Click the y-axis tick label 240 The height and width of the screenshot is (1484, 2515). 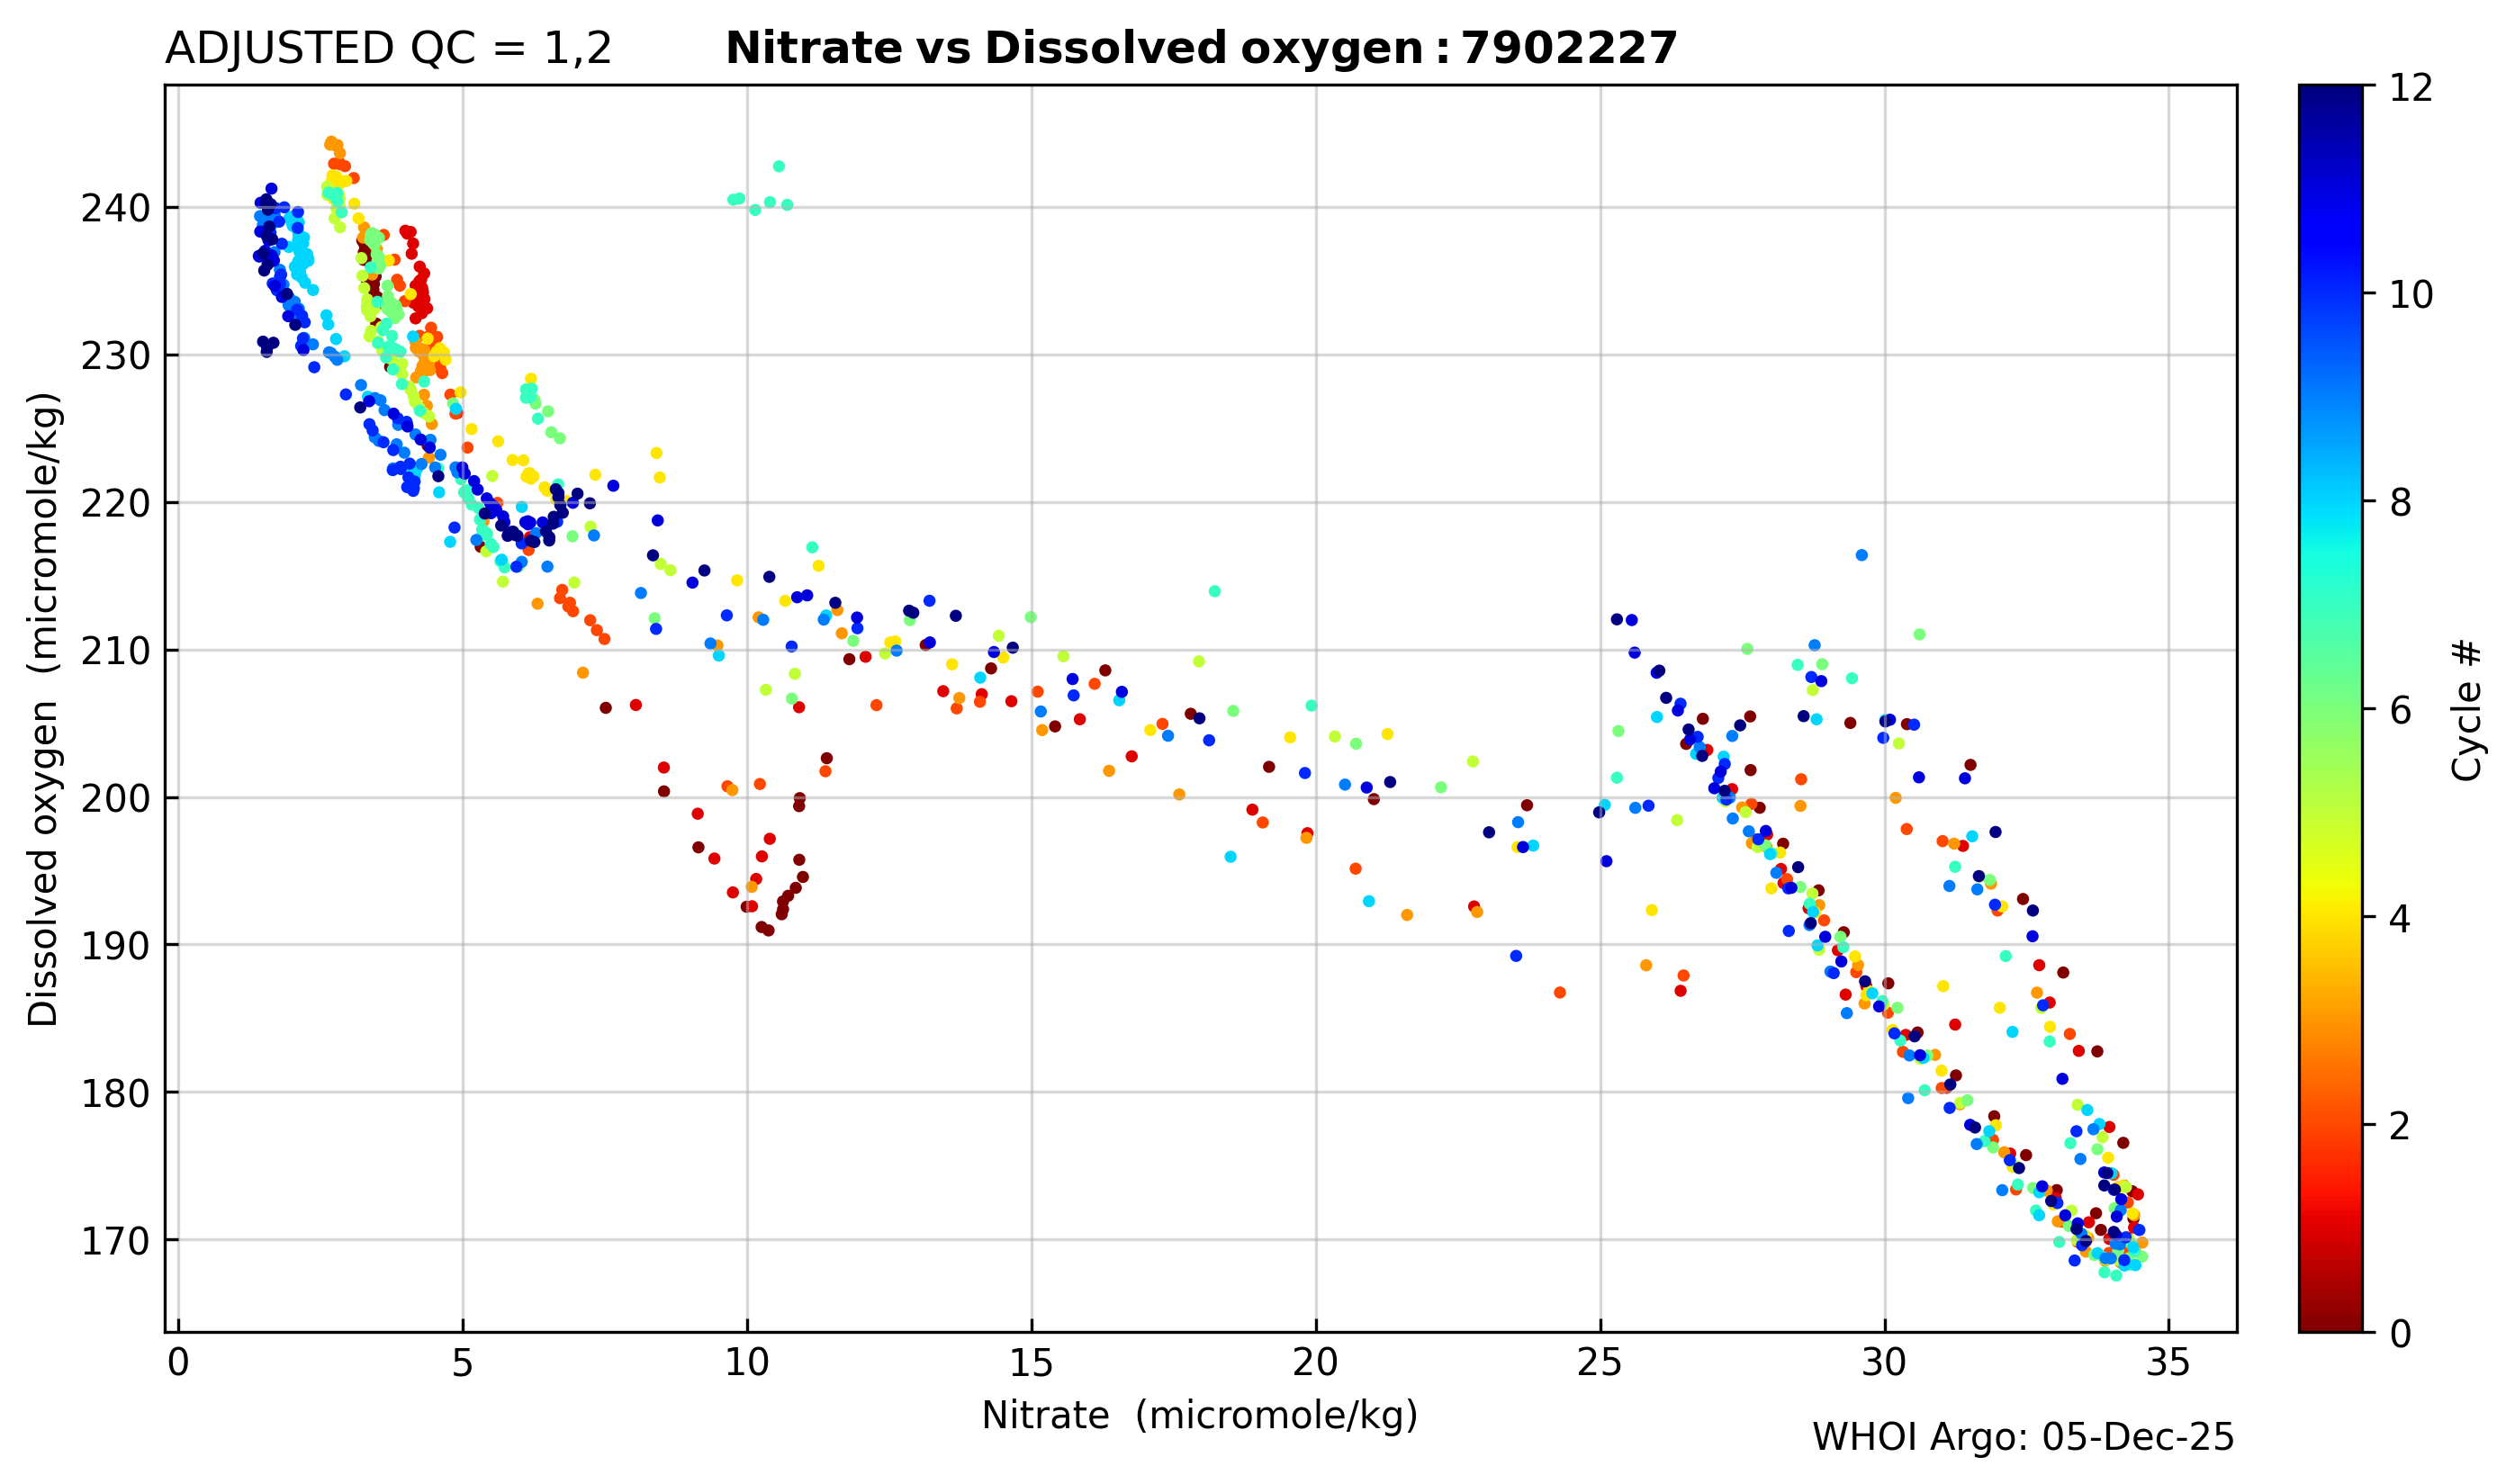click(x=115, y=209)
